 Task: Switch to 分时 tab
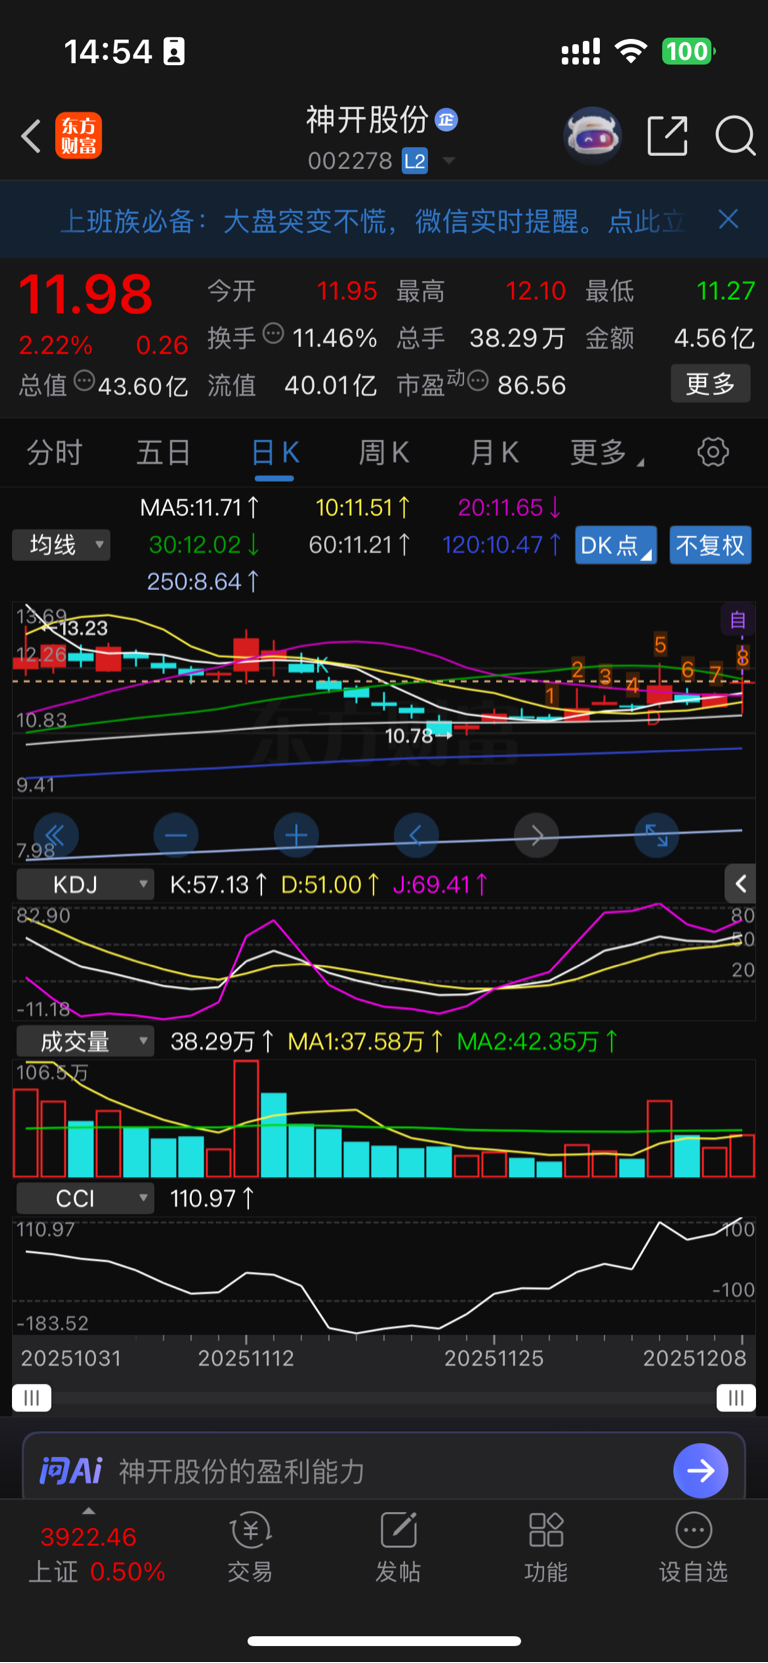click(x=55, y=453)
